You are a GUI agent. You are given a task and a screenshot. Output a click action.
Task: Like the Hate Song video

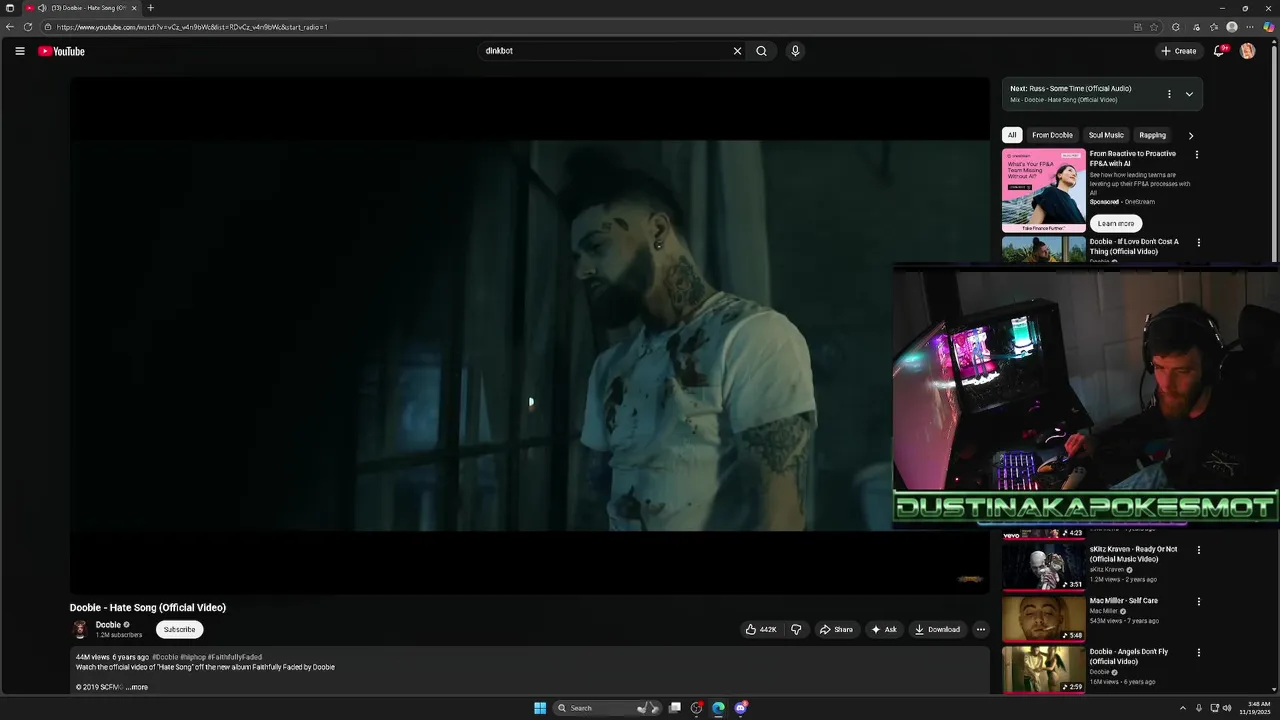(761, 629)
